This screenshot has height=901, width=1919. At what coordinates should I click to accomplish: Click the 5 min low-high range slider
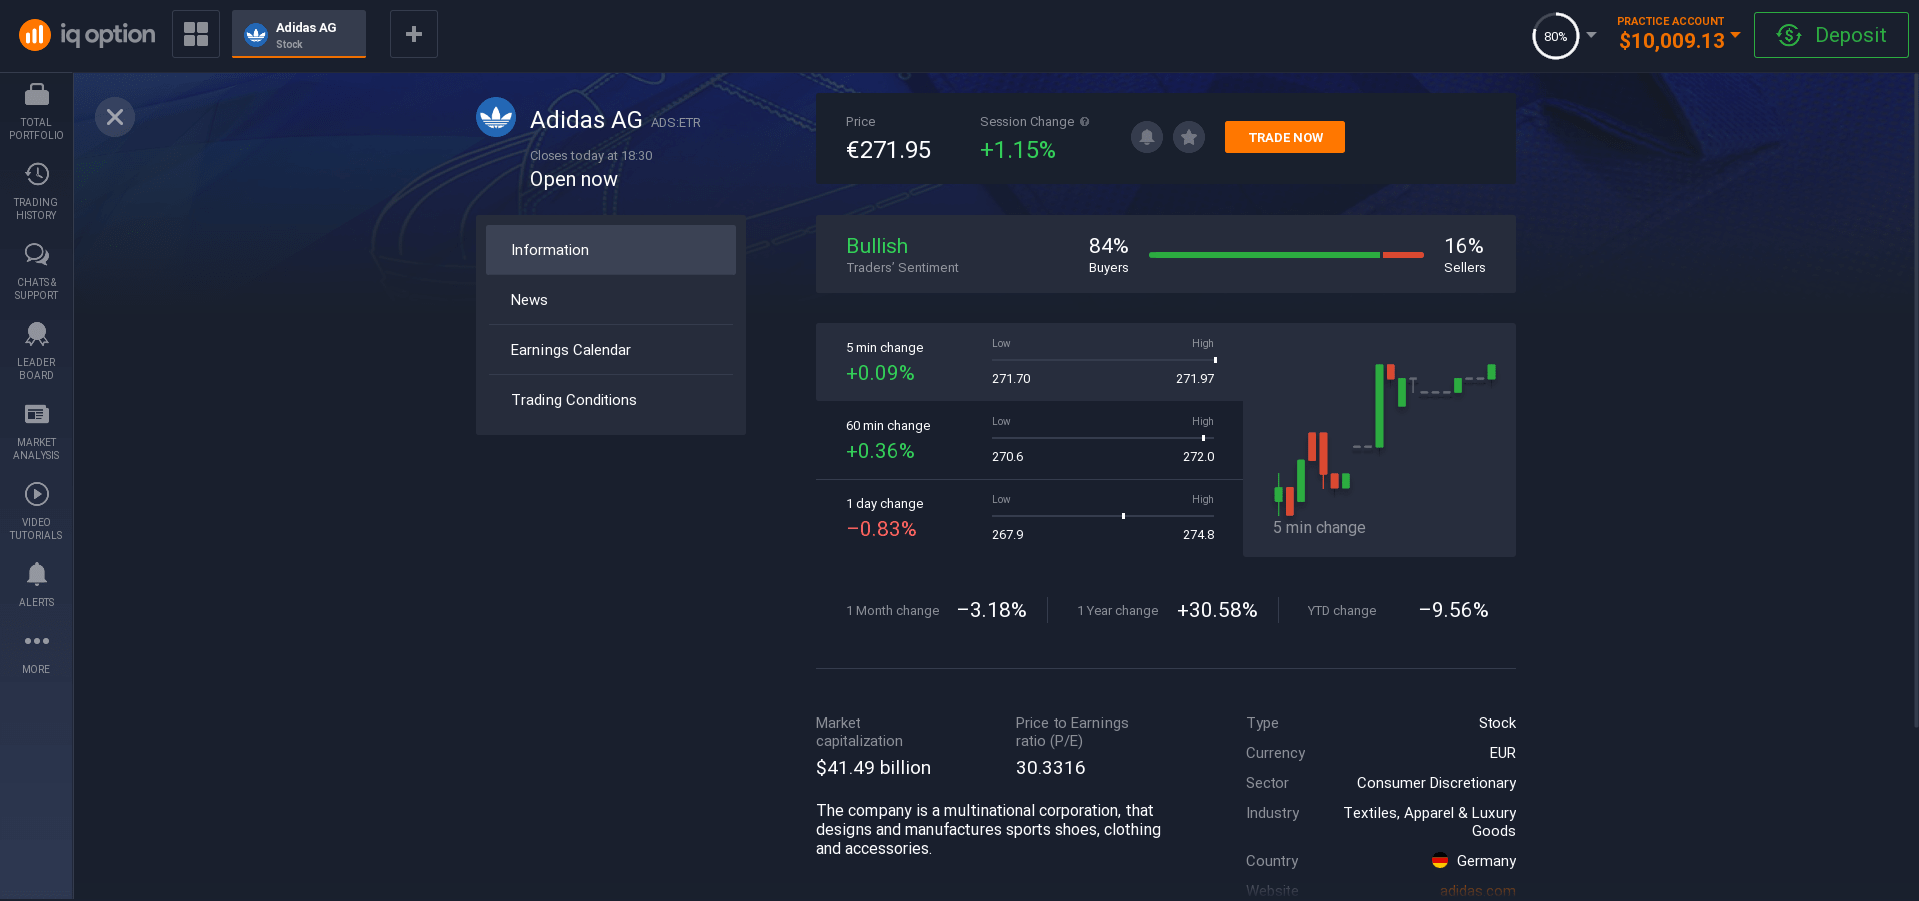[1104, 360]
